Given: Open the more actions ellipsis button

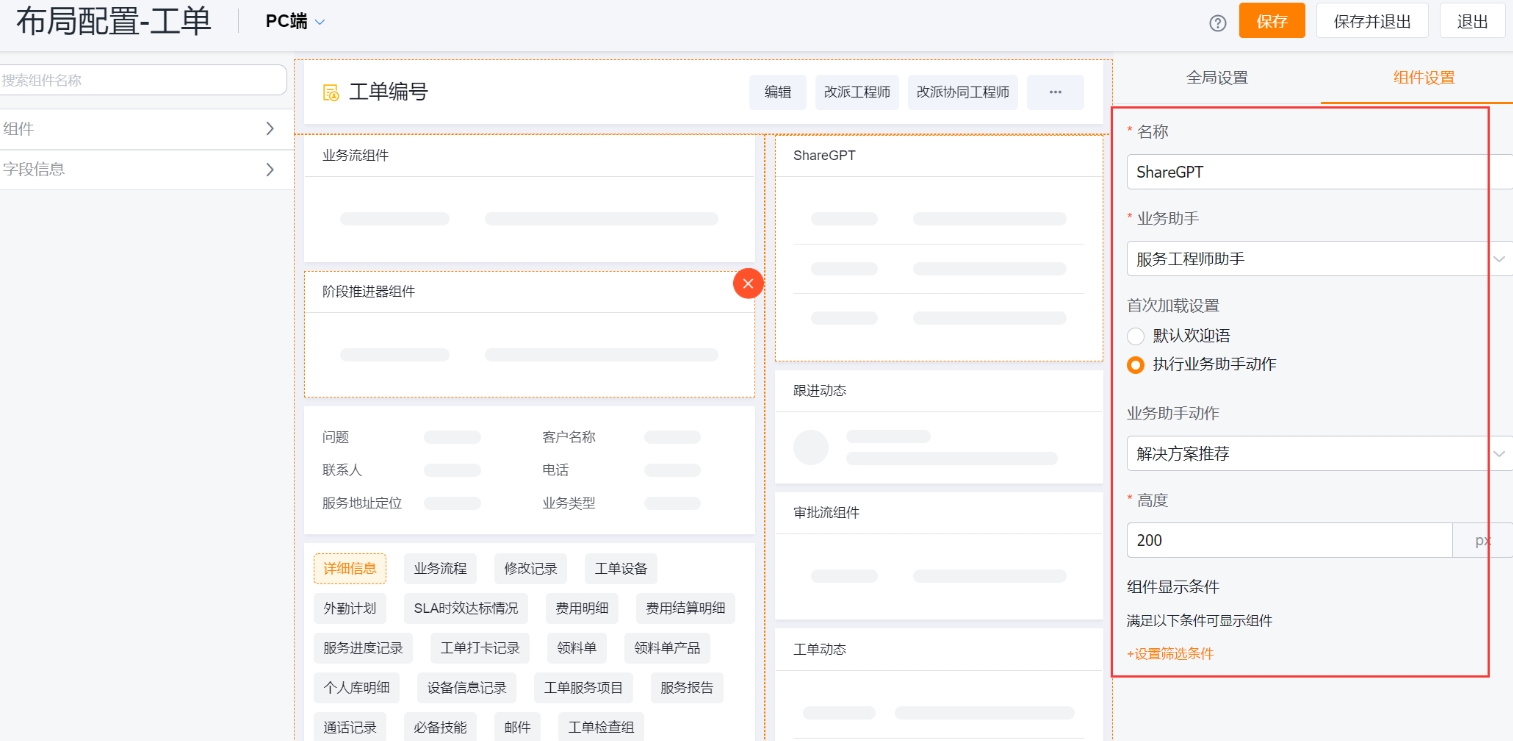Looking at the screenshot, I should click(1055, 92).
